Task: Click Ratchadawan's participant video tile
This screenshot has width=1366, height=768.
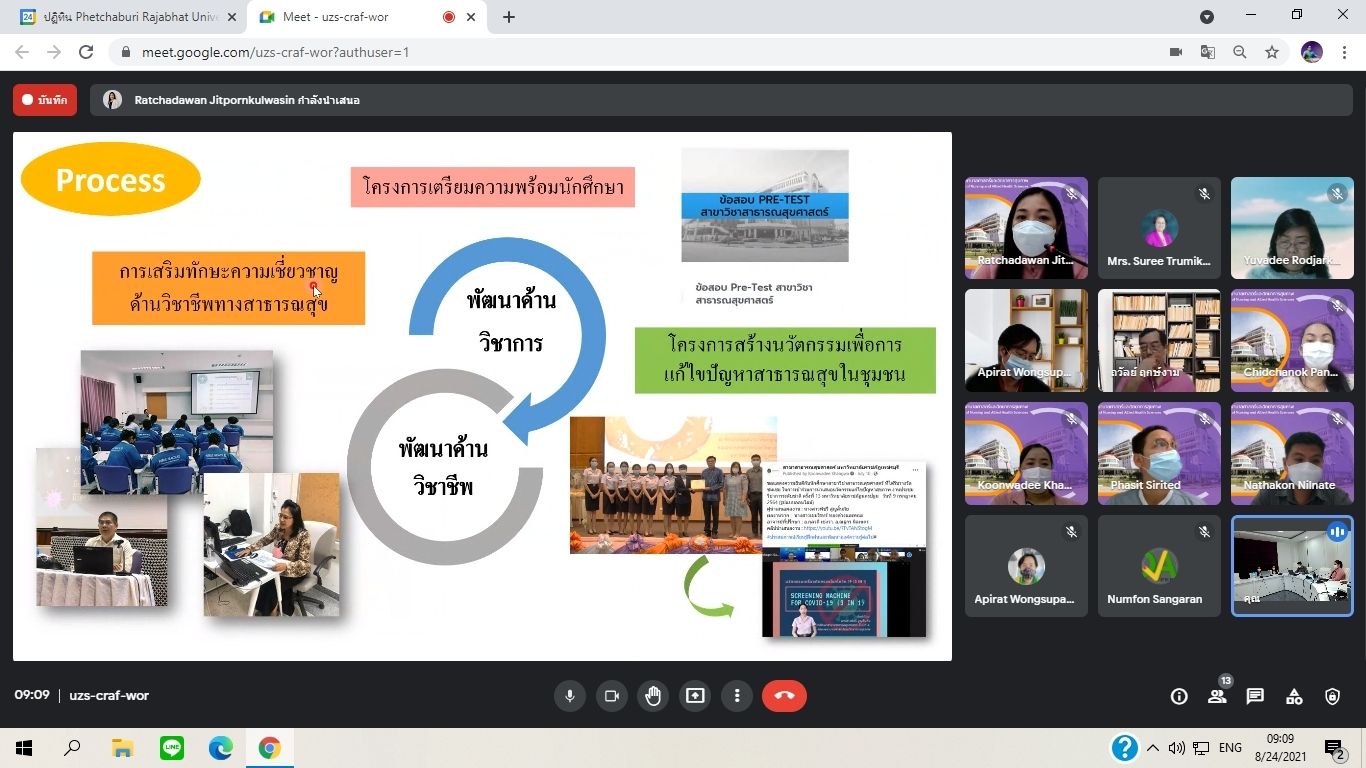Action: pyautogui.click(x=1026, y=228)
